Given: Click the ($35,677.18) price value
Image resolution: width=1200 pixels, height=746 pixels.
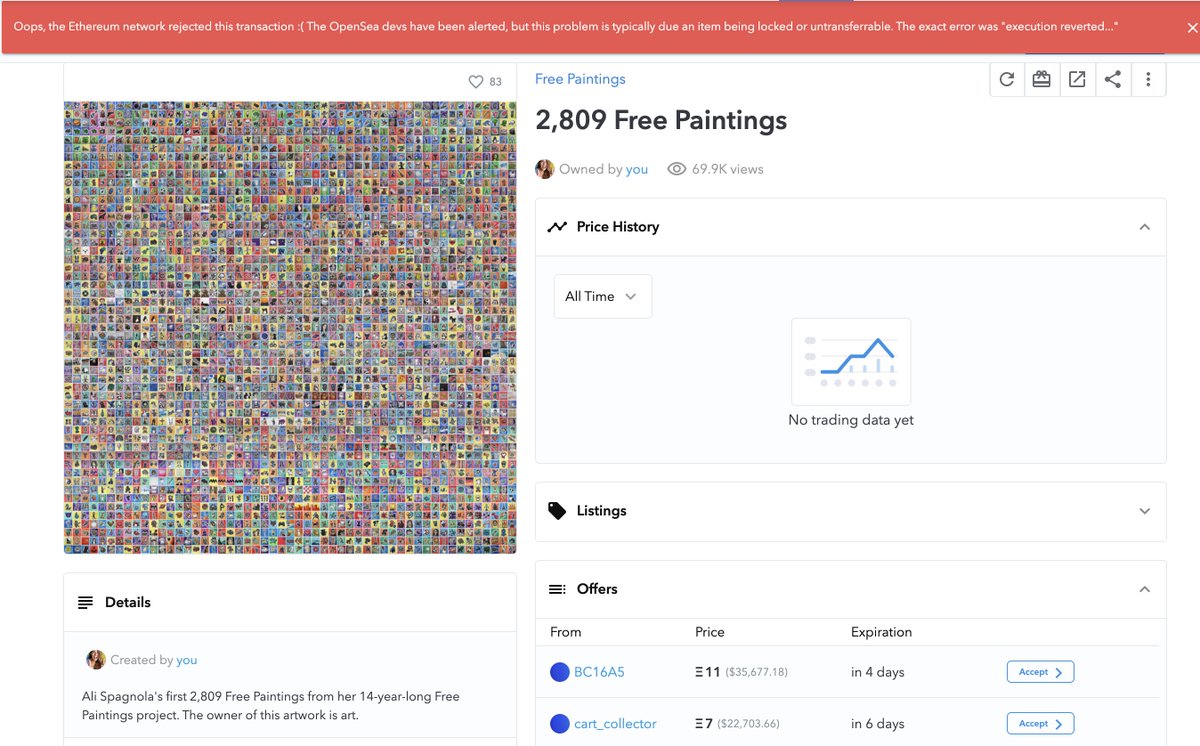Looking at the screenshot, I should coord(756,672).
